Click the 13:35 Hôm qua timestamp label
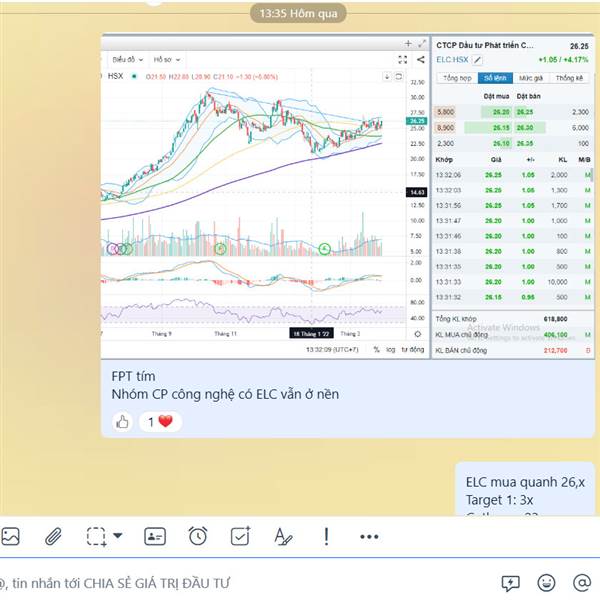Image resolution: width=600 pixels, height=600 pixels. coord(298,13)
